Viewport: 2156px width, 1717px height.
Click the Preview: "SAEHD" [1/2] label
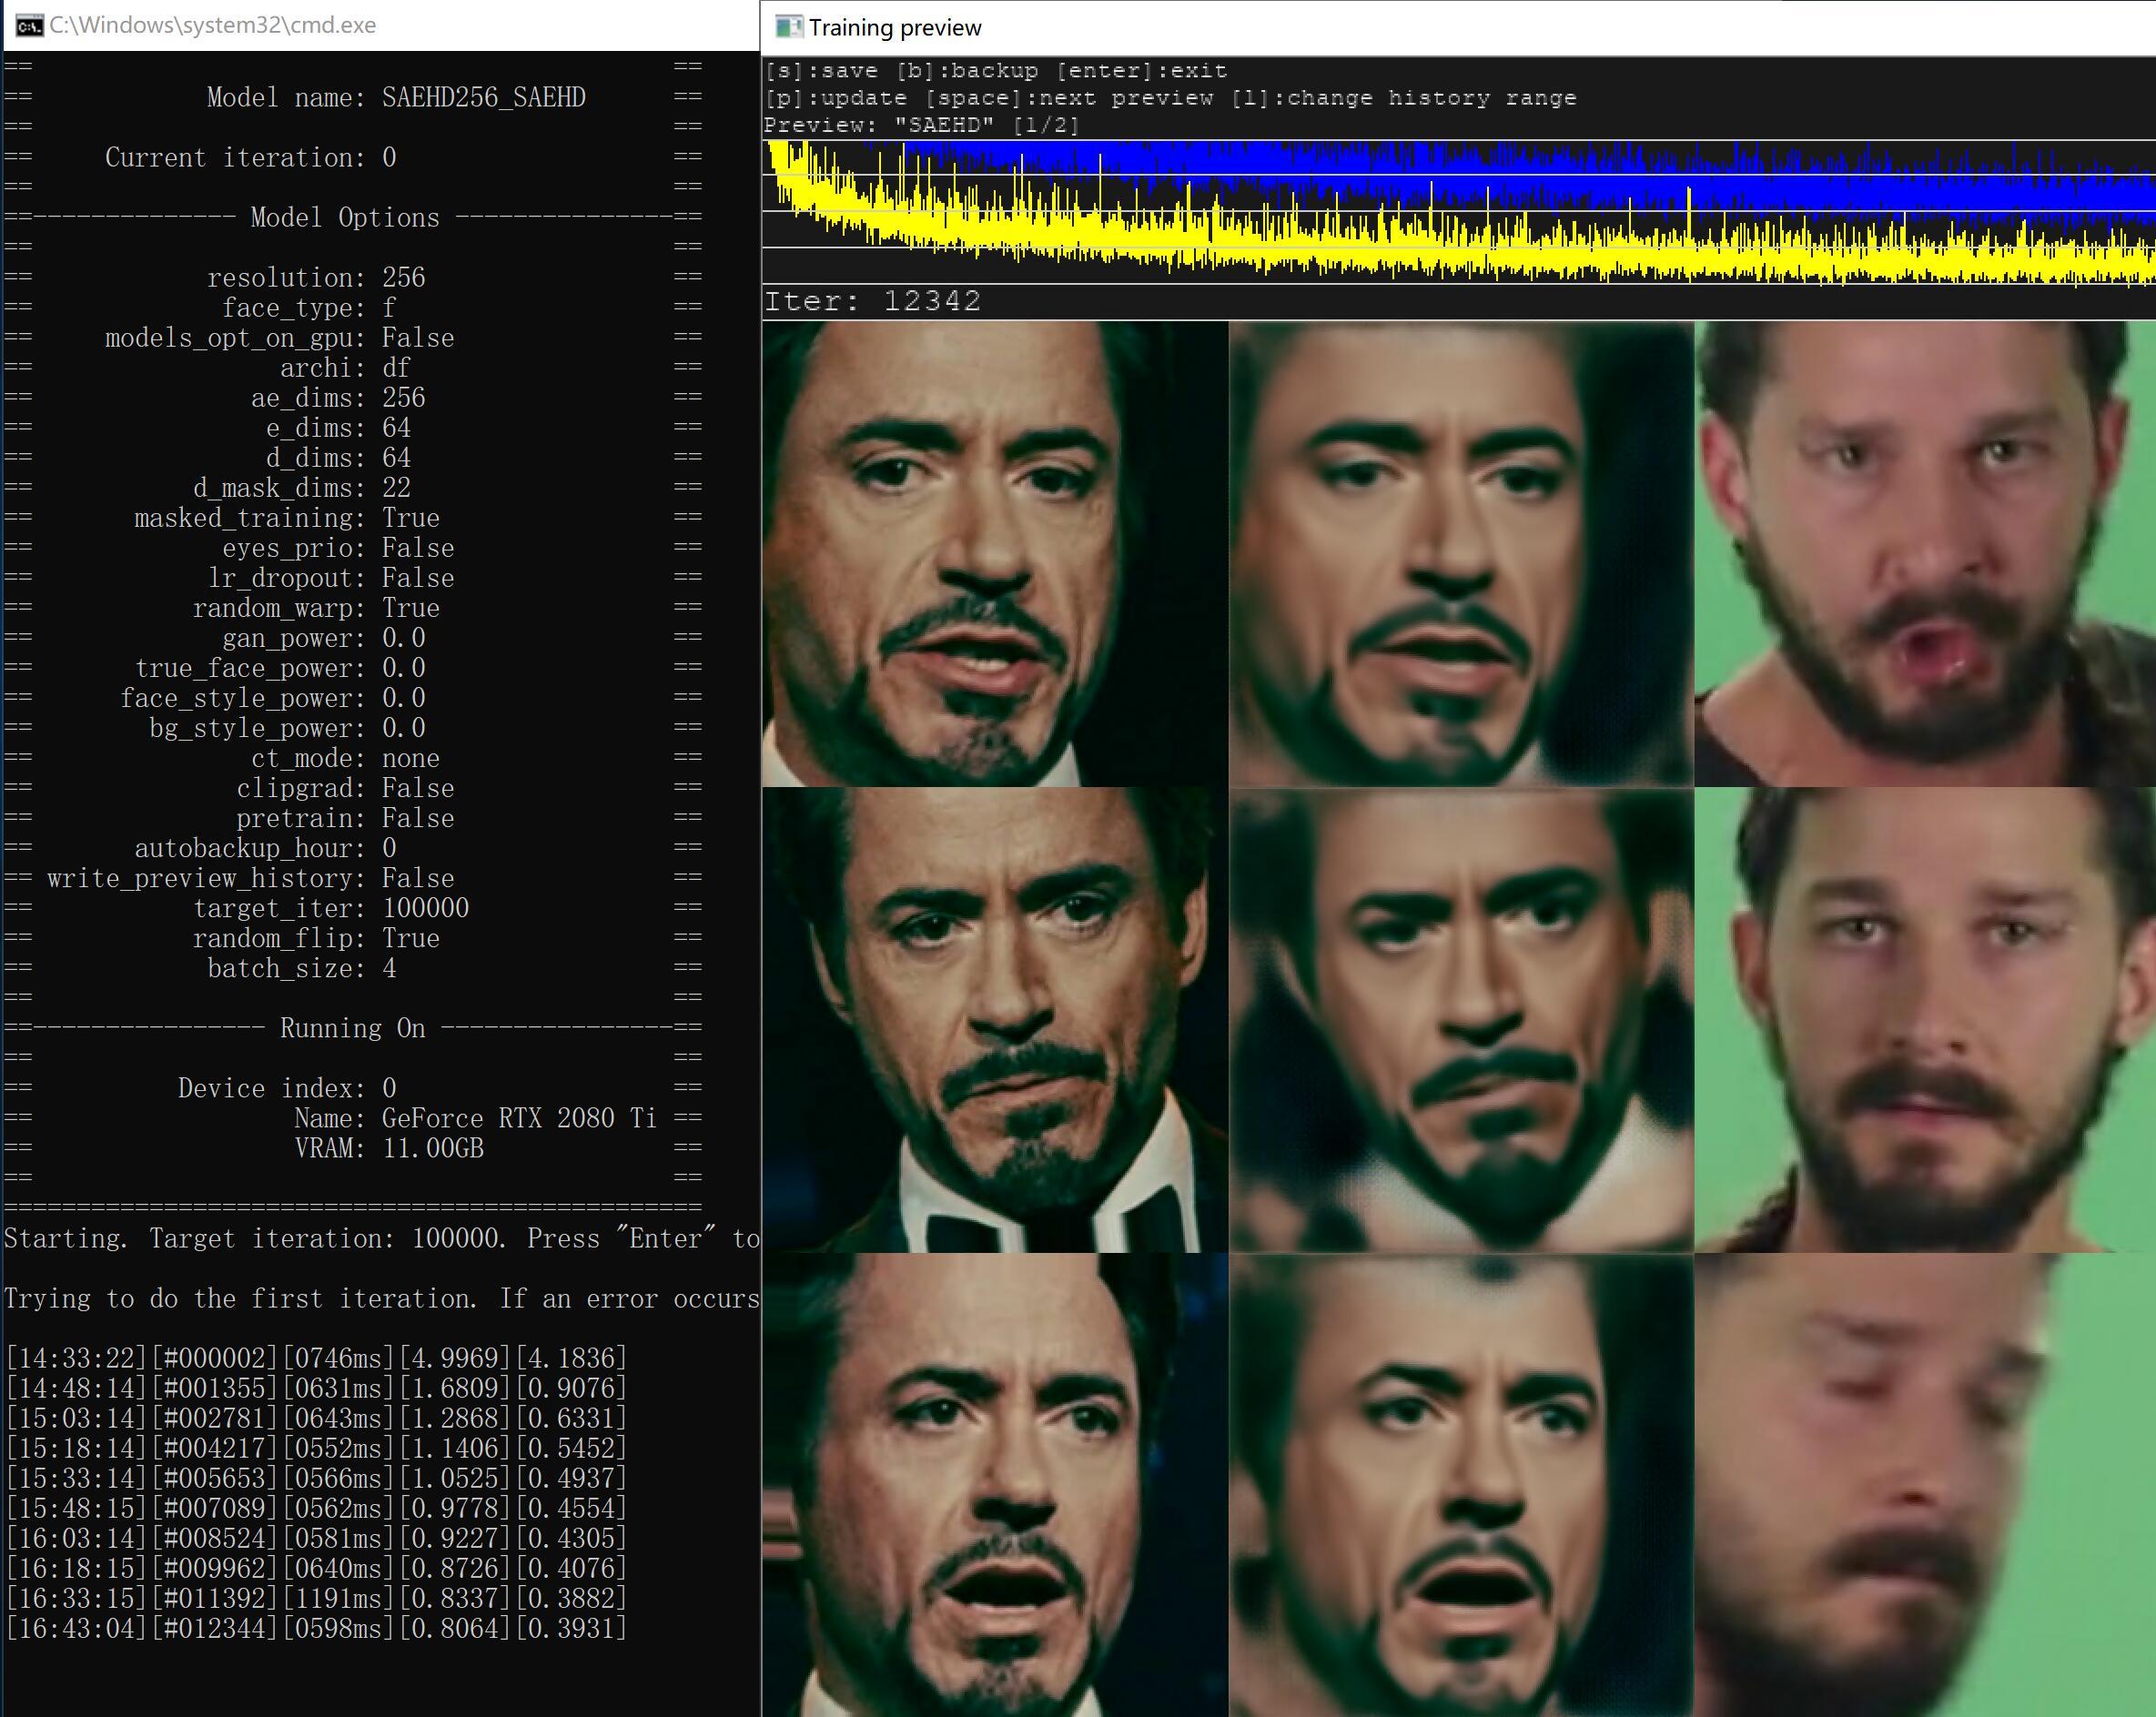click(x=921, y=125)
